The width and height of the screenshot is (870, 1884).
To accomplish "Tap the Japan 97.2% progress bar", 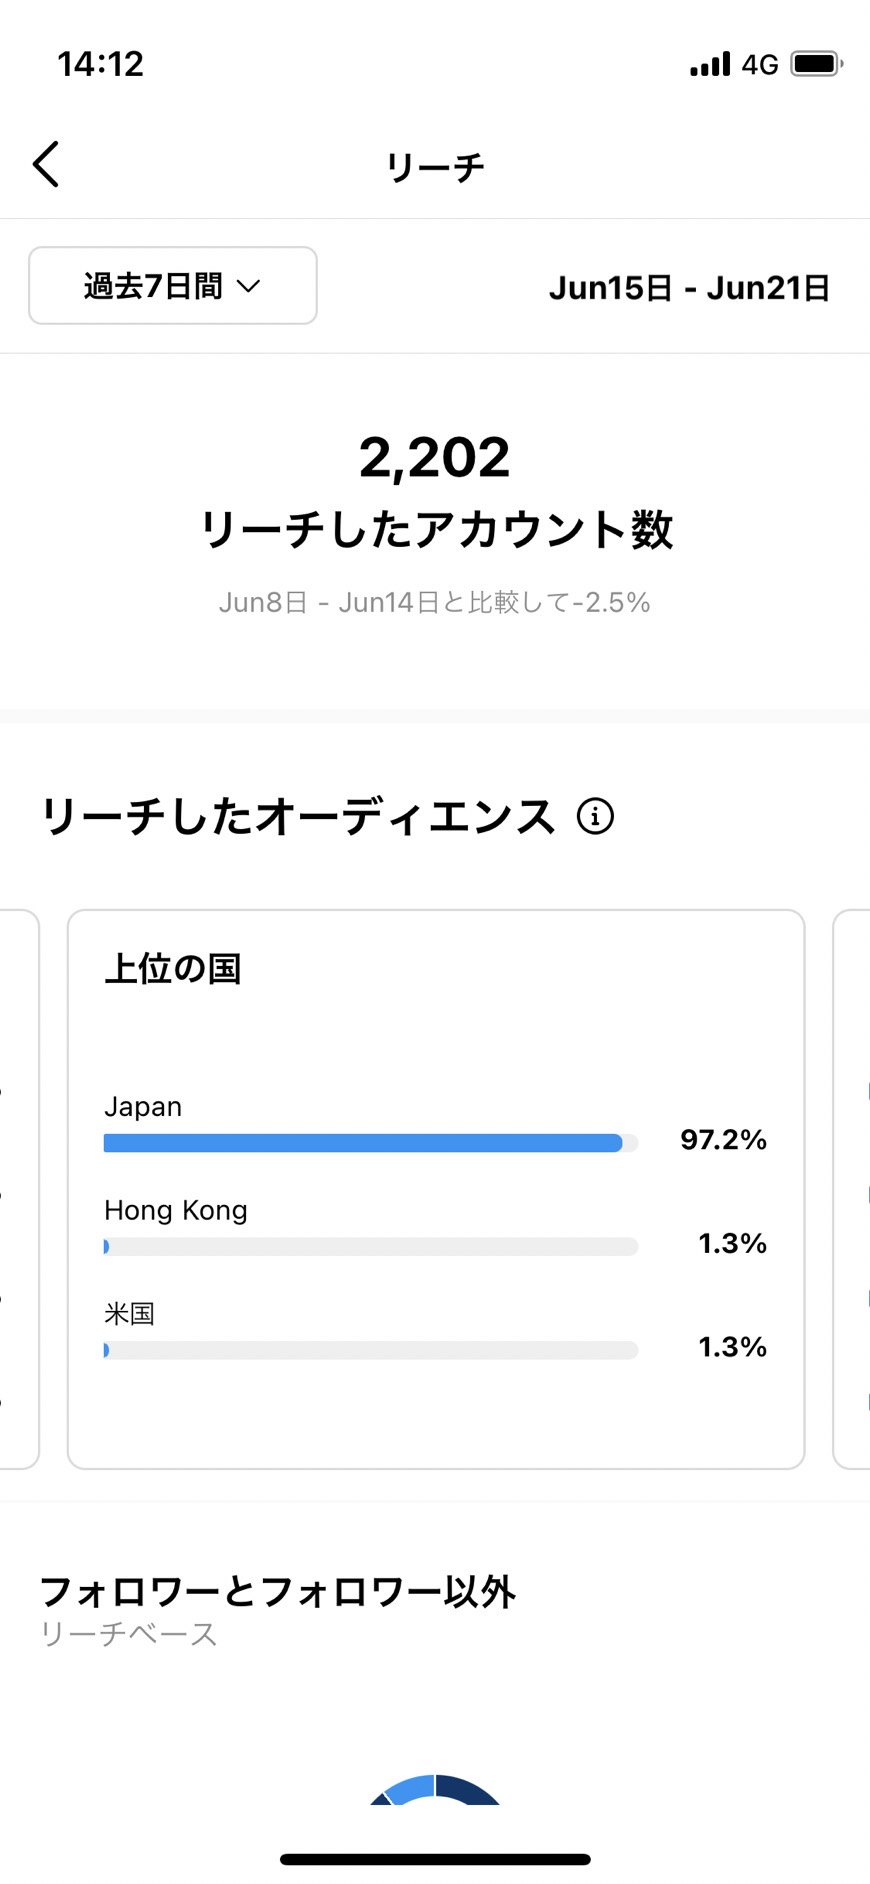I will click(371, 1143).
